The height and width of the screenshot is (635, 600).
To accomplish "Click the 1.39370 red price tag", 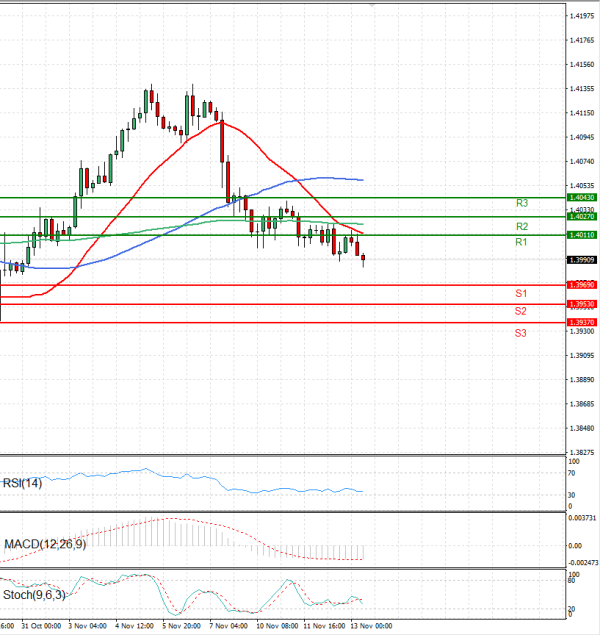I will pos(582,322).
